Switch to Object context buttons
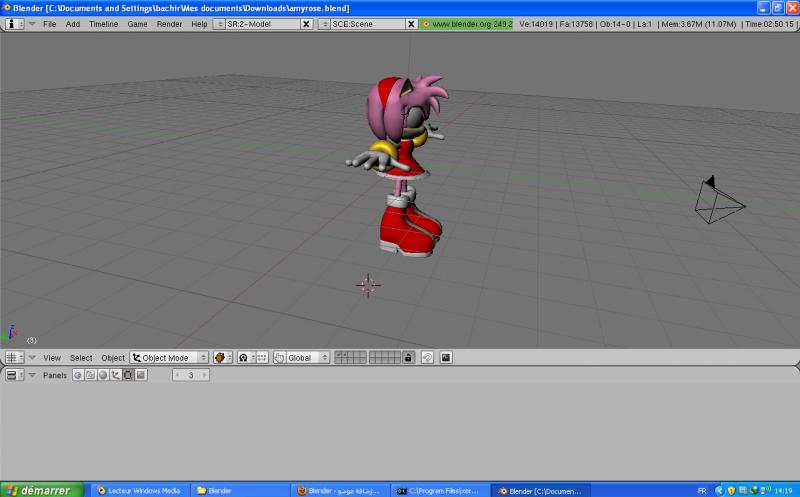This screenshot has height=497, width=800. (x=115, y=375)
